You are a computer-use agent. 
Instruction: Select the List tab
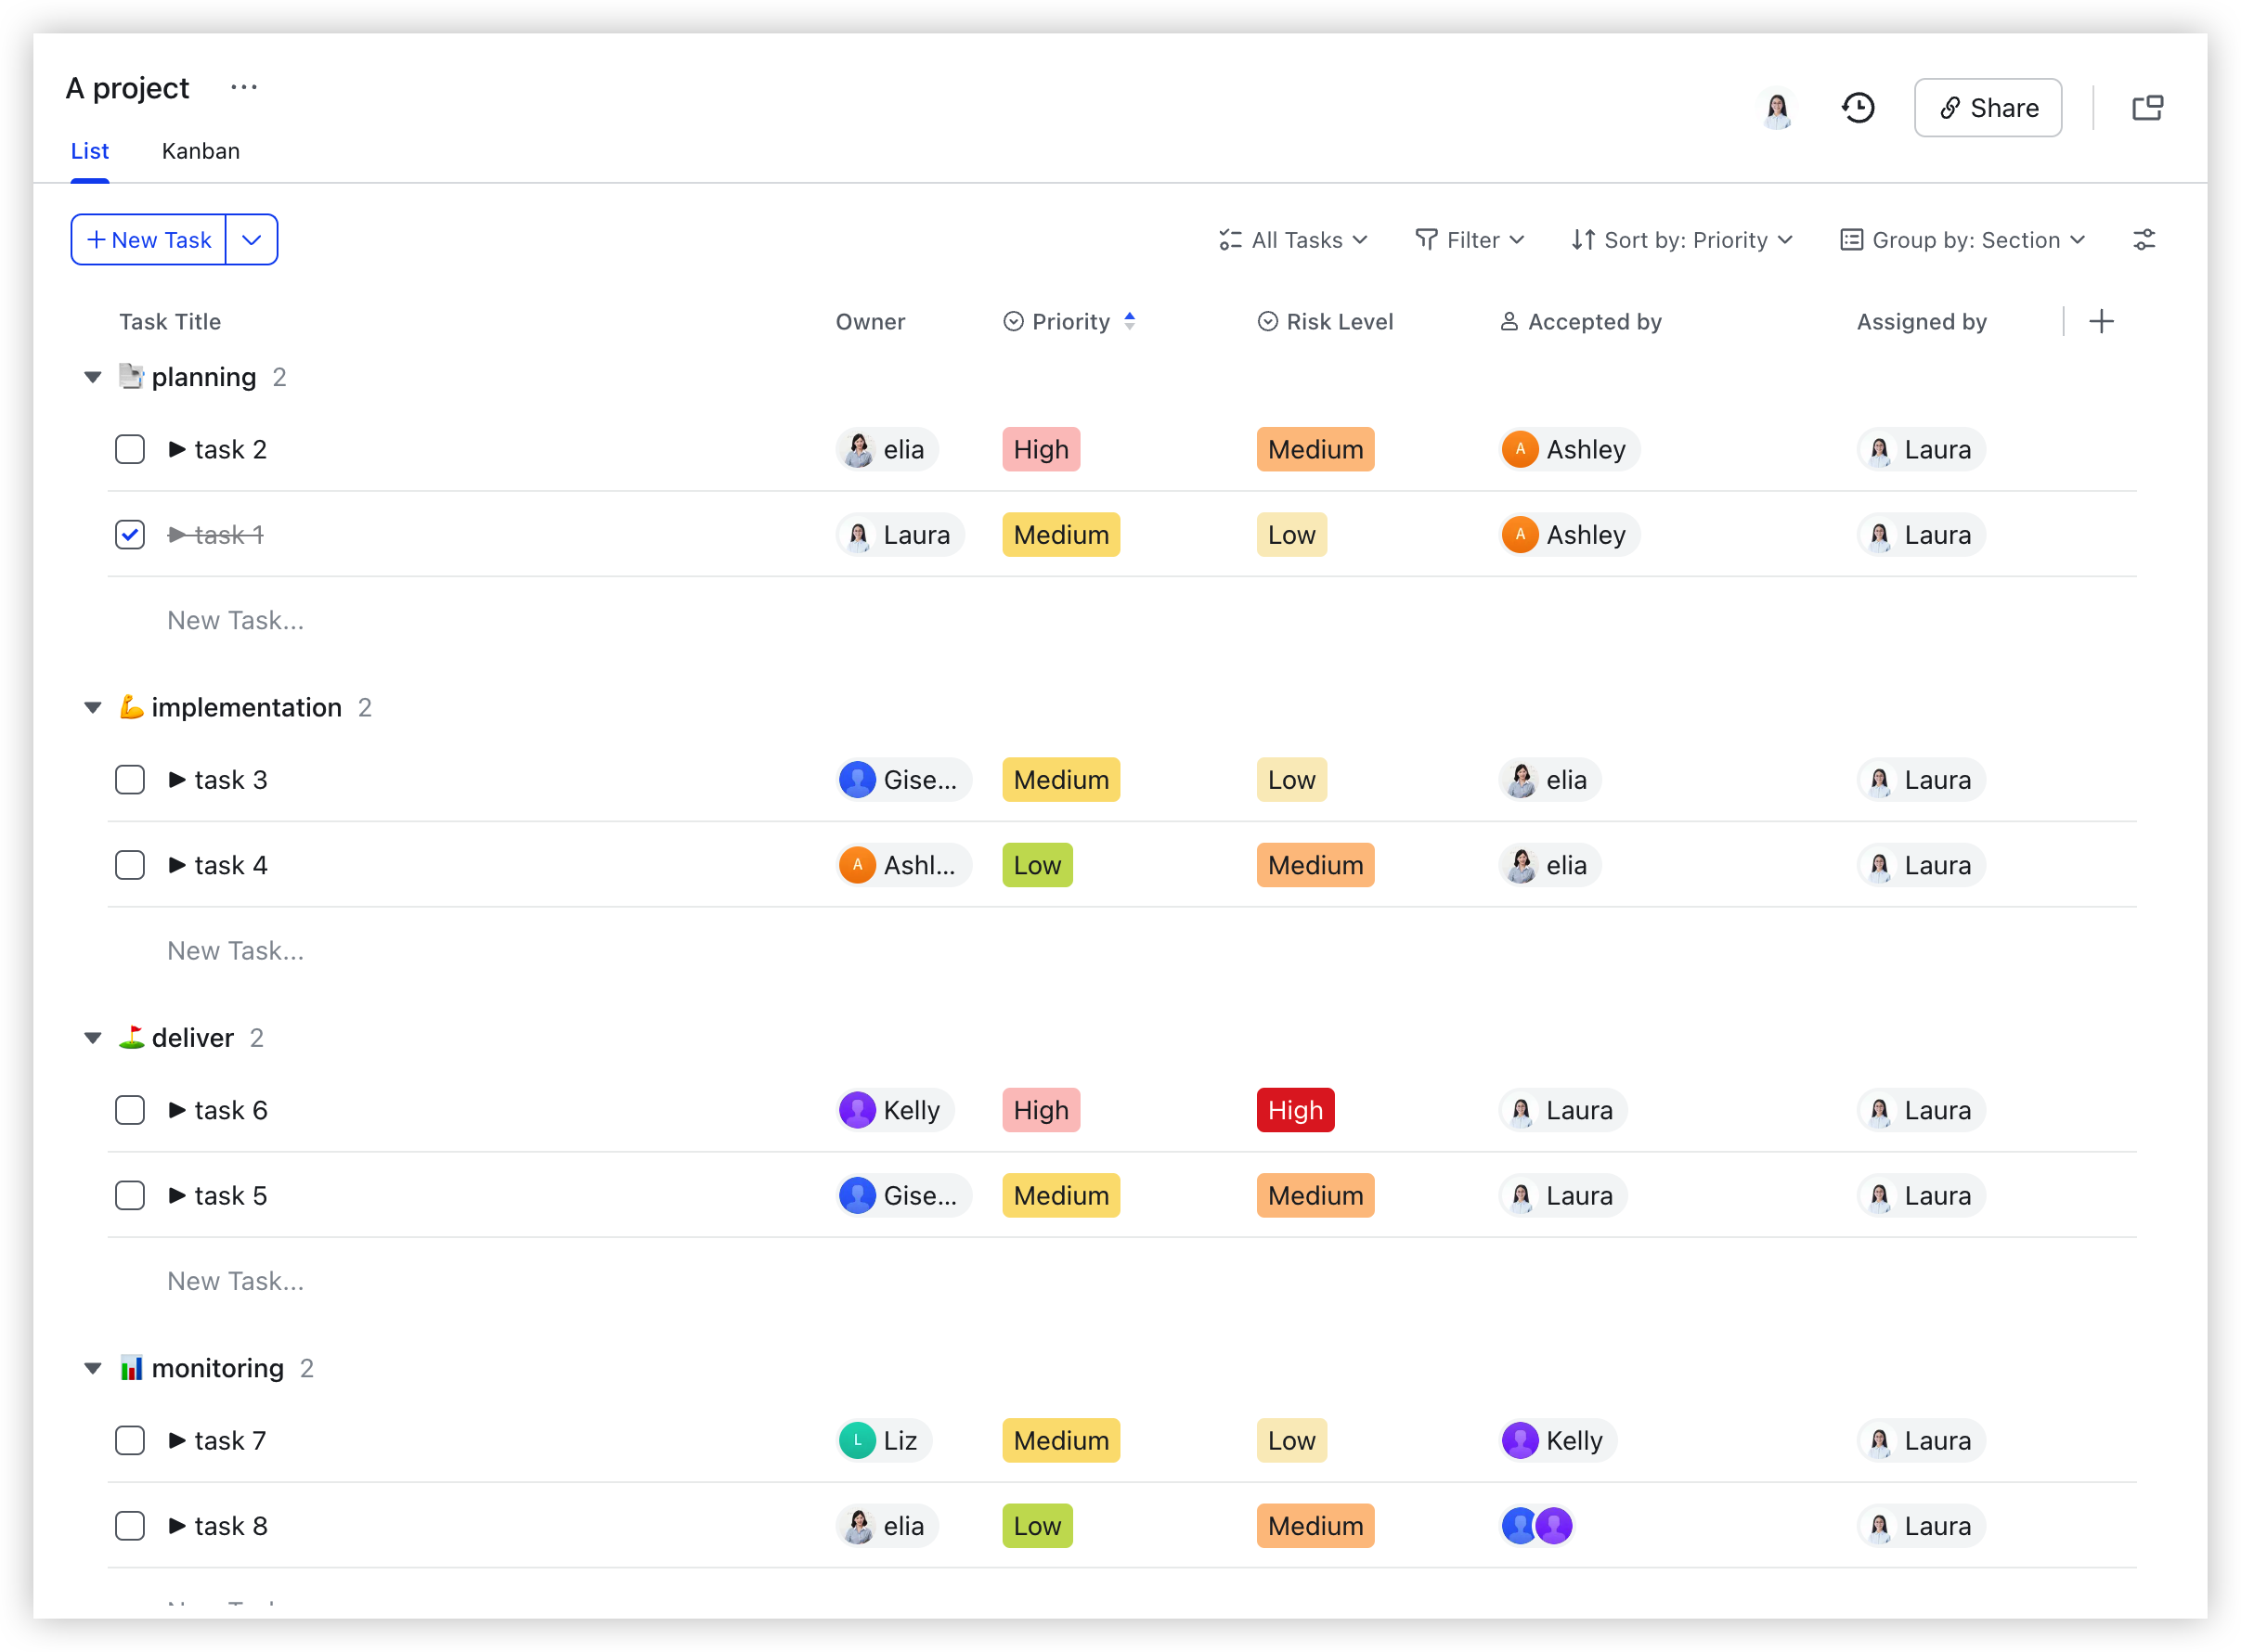(x=90, y=151)
